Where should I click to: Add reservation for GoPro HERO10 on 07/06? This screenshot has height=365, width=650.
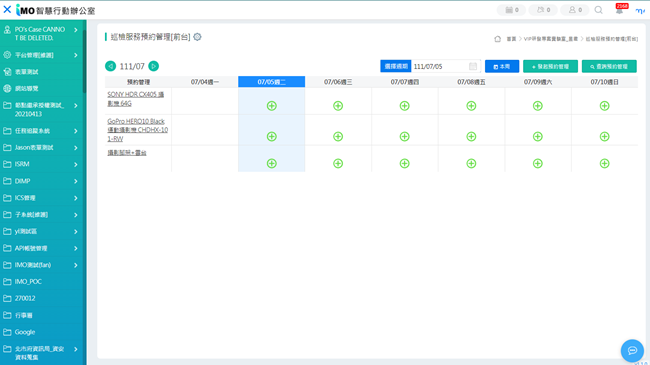click(338, 136)
